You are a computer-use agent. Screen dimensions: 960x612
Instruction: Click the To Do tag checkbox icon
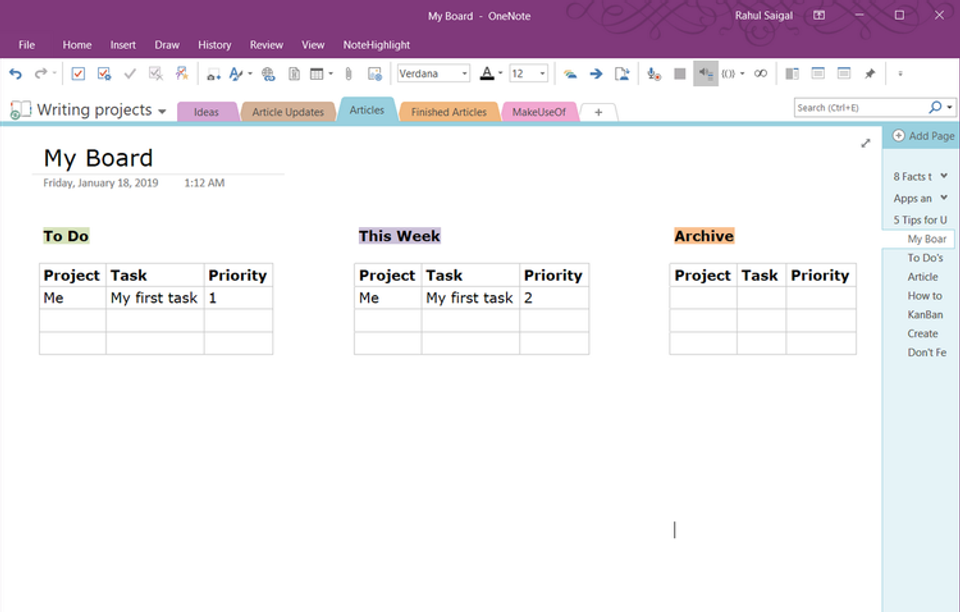tap(78, 74)
